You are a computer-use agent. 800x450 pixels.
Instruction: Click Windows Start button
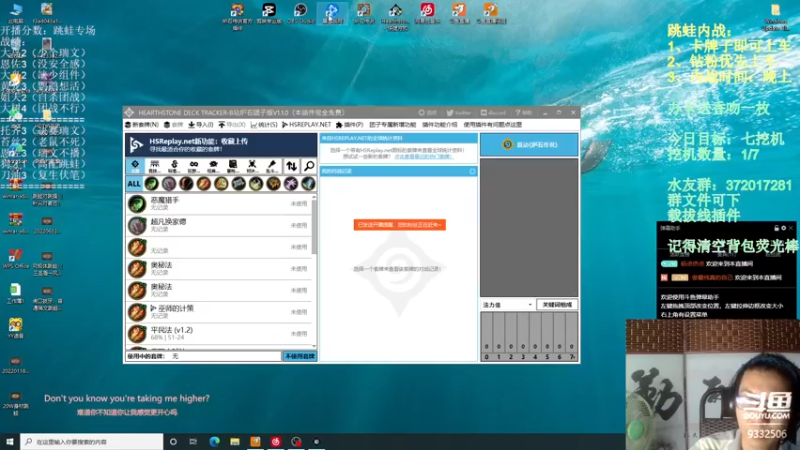tap(10, 442)
